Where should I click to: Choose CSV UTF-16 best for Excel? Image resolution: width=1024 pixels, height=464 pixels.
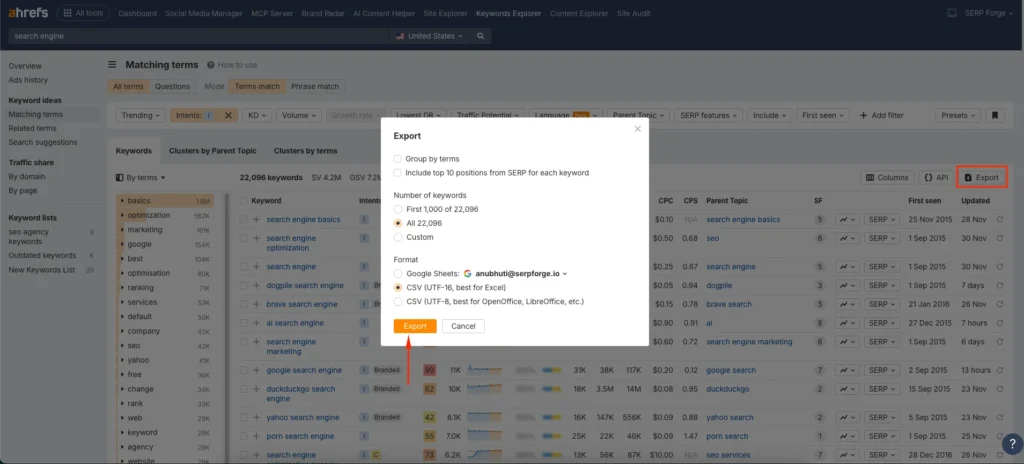(398, 288)
